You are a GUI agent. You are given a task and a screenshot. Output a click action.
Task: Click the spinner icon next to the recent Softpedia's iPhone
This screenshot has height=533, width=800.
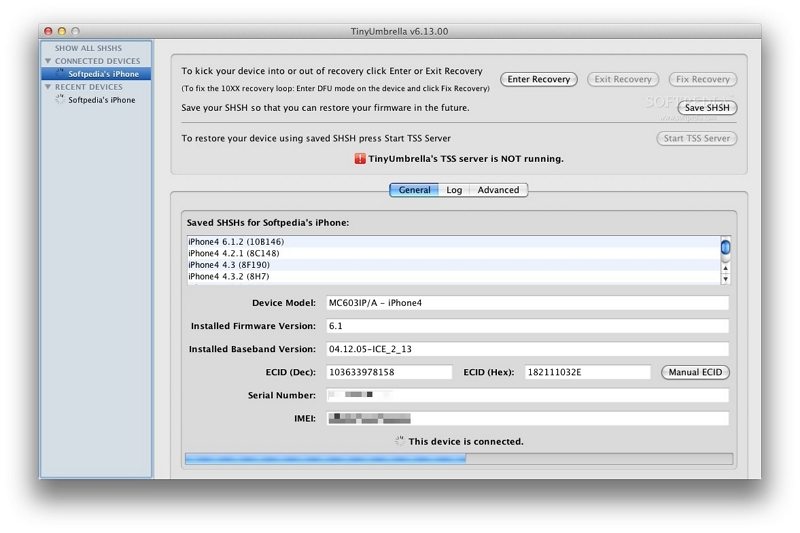[x=60, y=99]
